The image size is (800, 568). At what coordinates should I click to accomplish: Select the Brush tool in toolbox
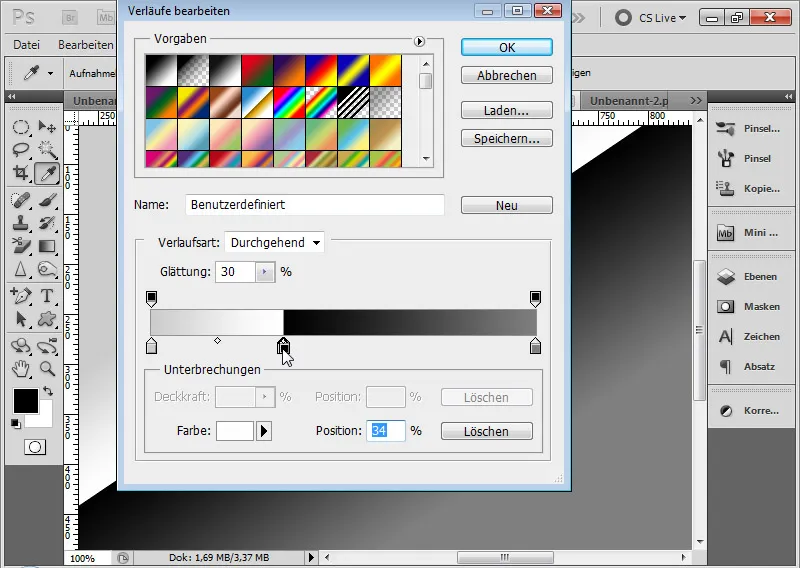pos(47,200)
